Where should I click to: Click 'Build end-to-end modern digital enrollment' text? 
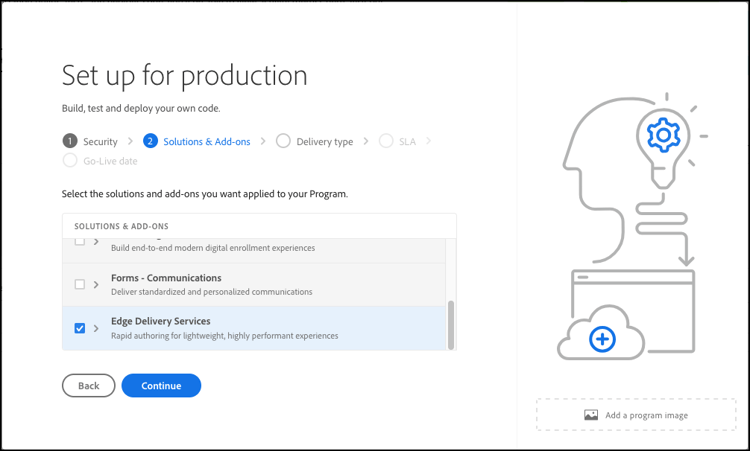click(x=213, y=248)
